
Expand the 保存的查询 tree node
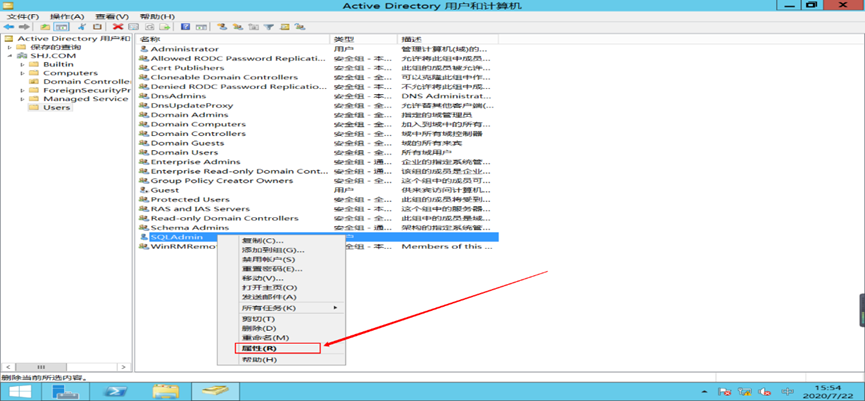9,47
